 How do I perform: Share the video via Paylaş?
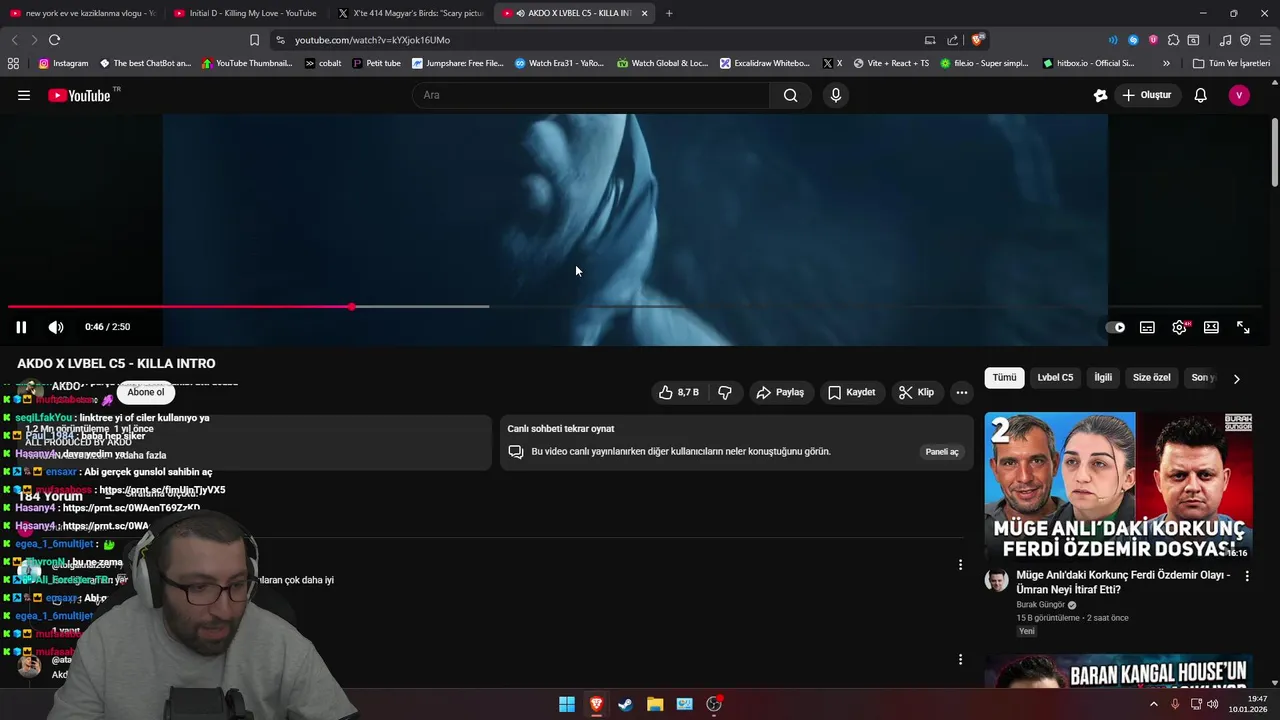pos(780,392)
